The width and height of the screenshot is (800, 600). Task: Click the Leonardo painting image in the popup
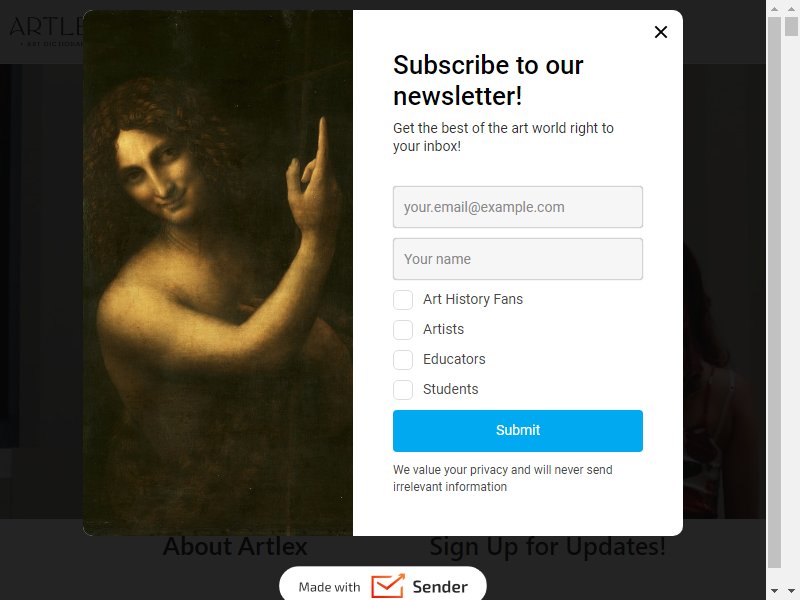tap(218, 273)
